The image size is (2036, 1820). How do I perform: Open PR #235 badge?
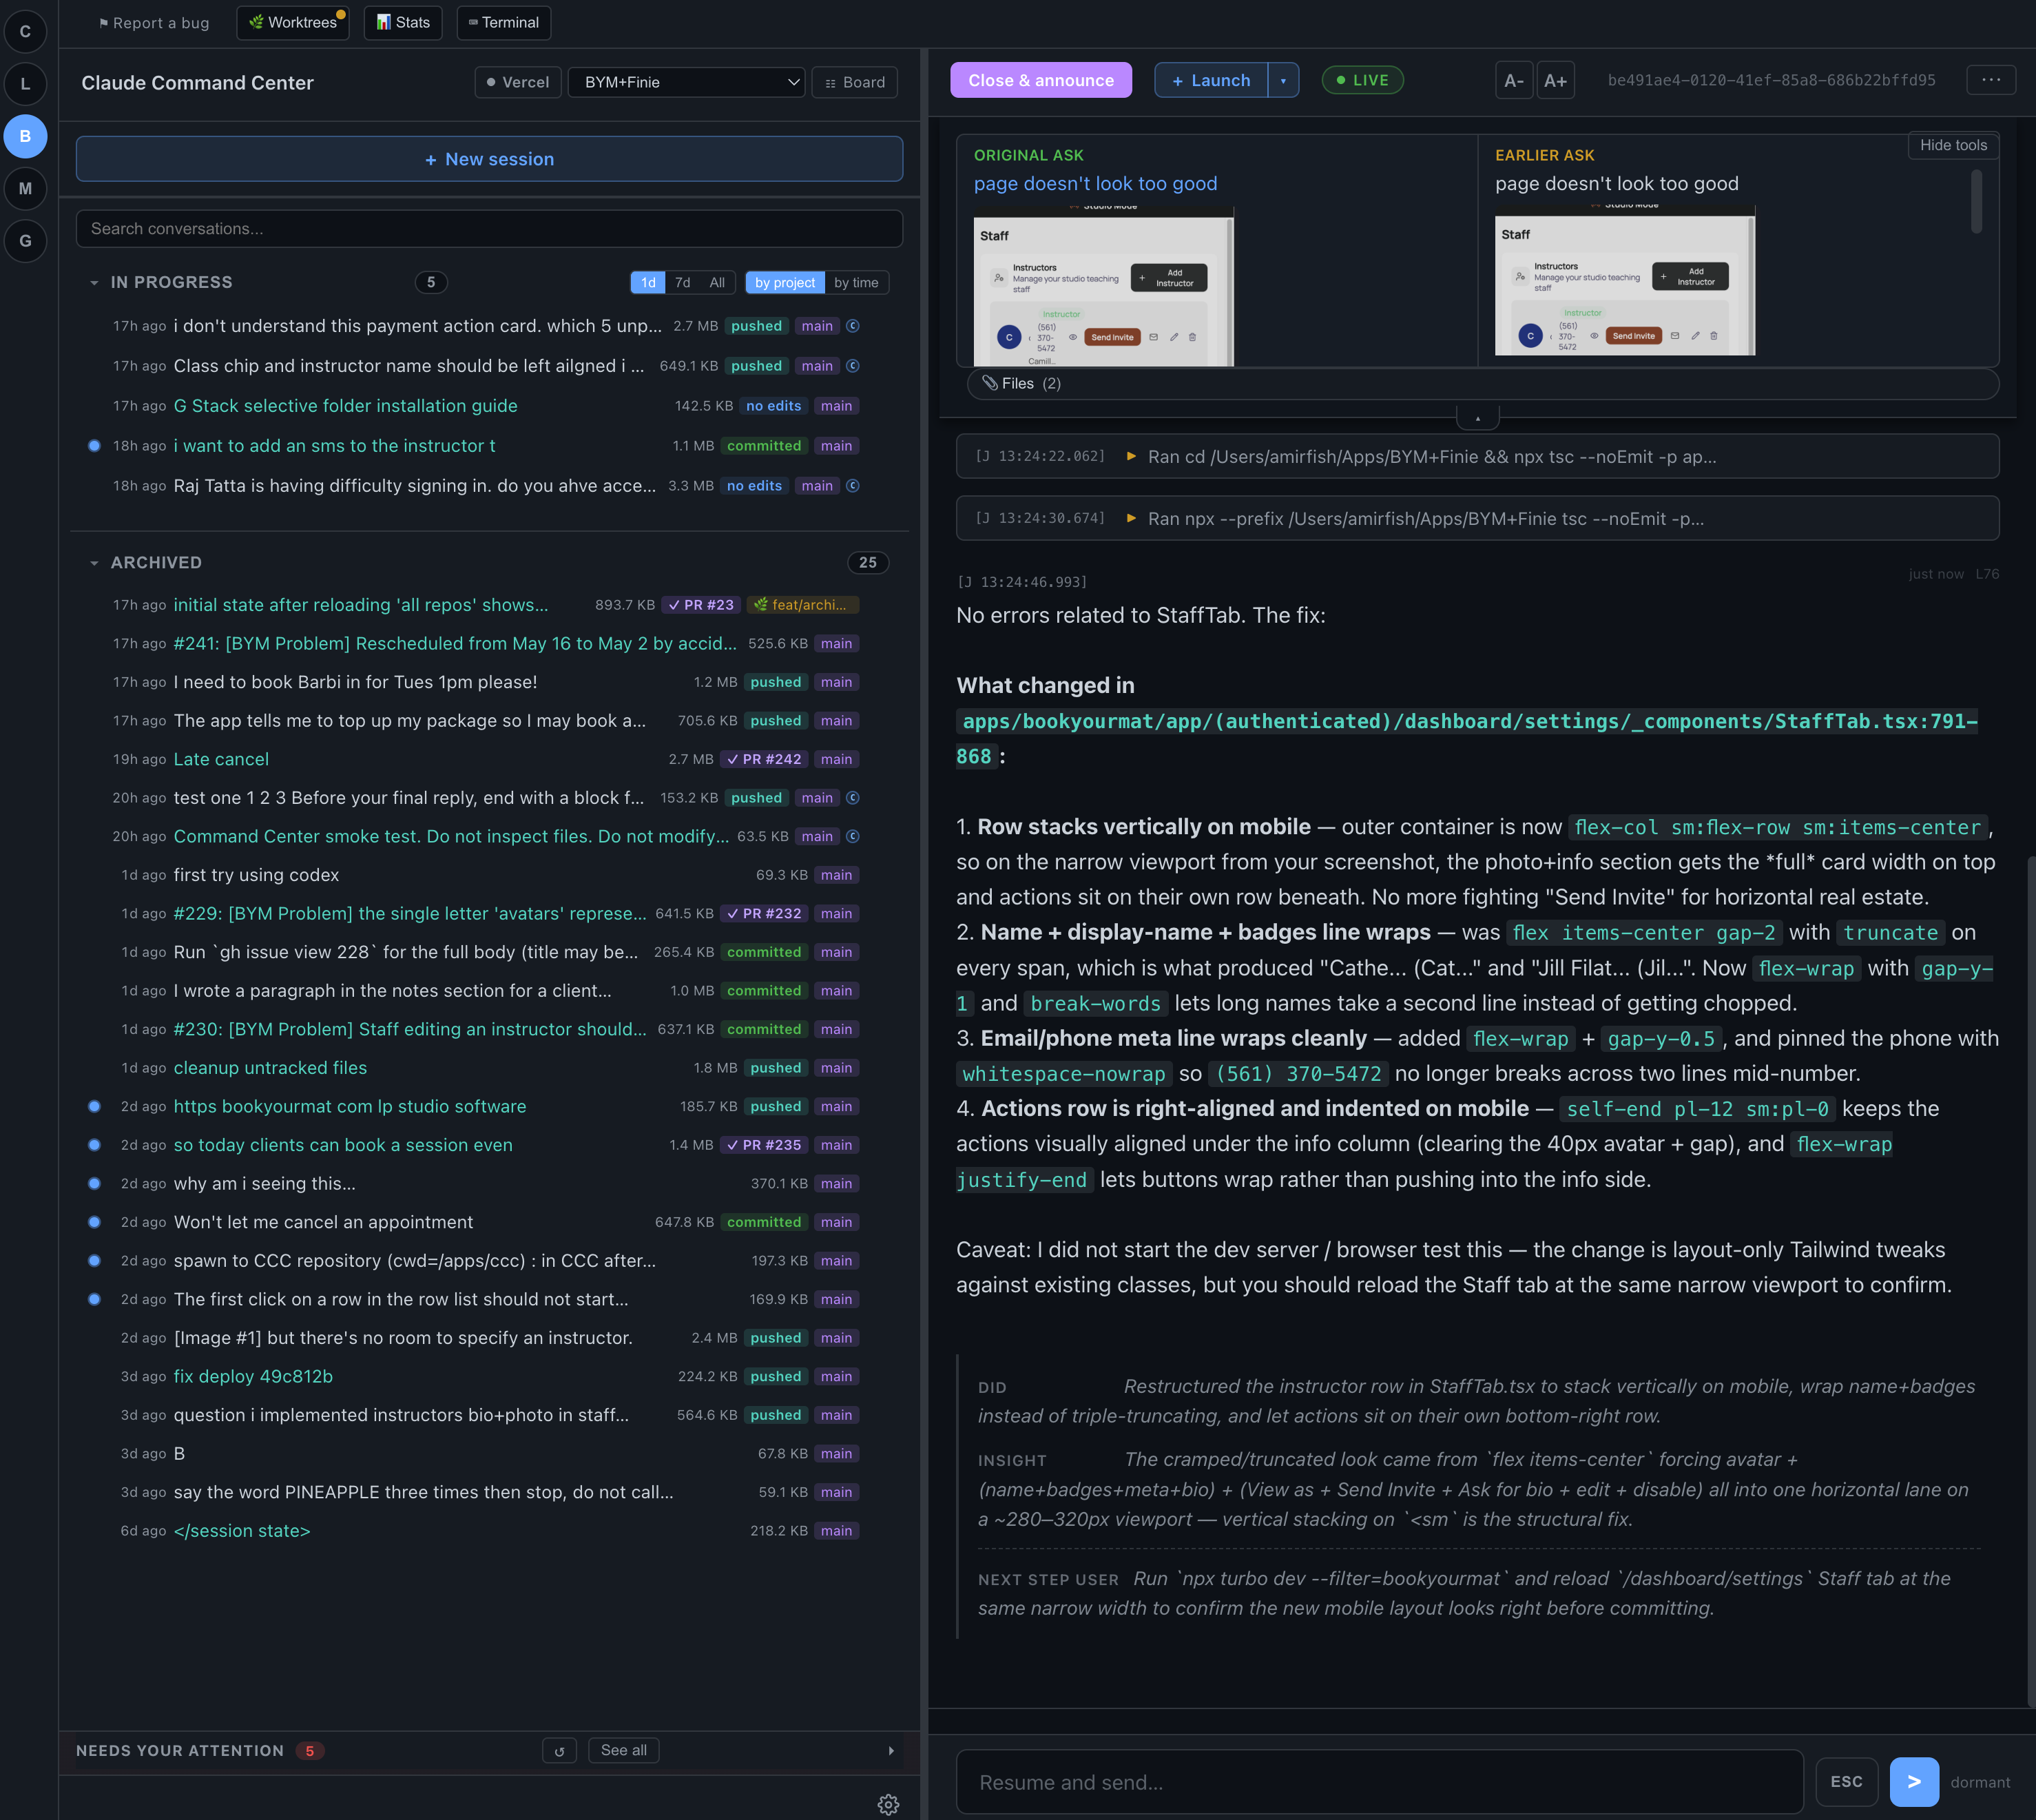click(764, 1145)
